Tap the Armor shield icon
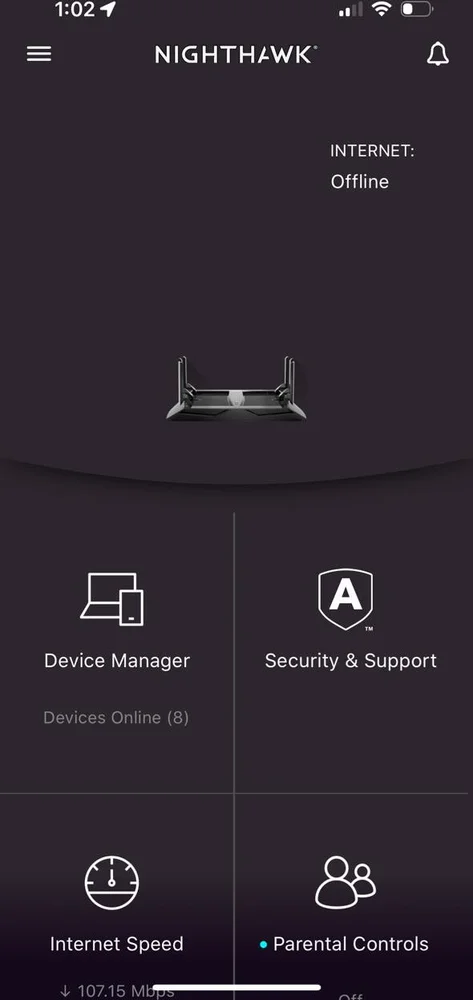Viewport: 473px width, 1000px height. pos(346,599)
